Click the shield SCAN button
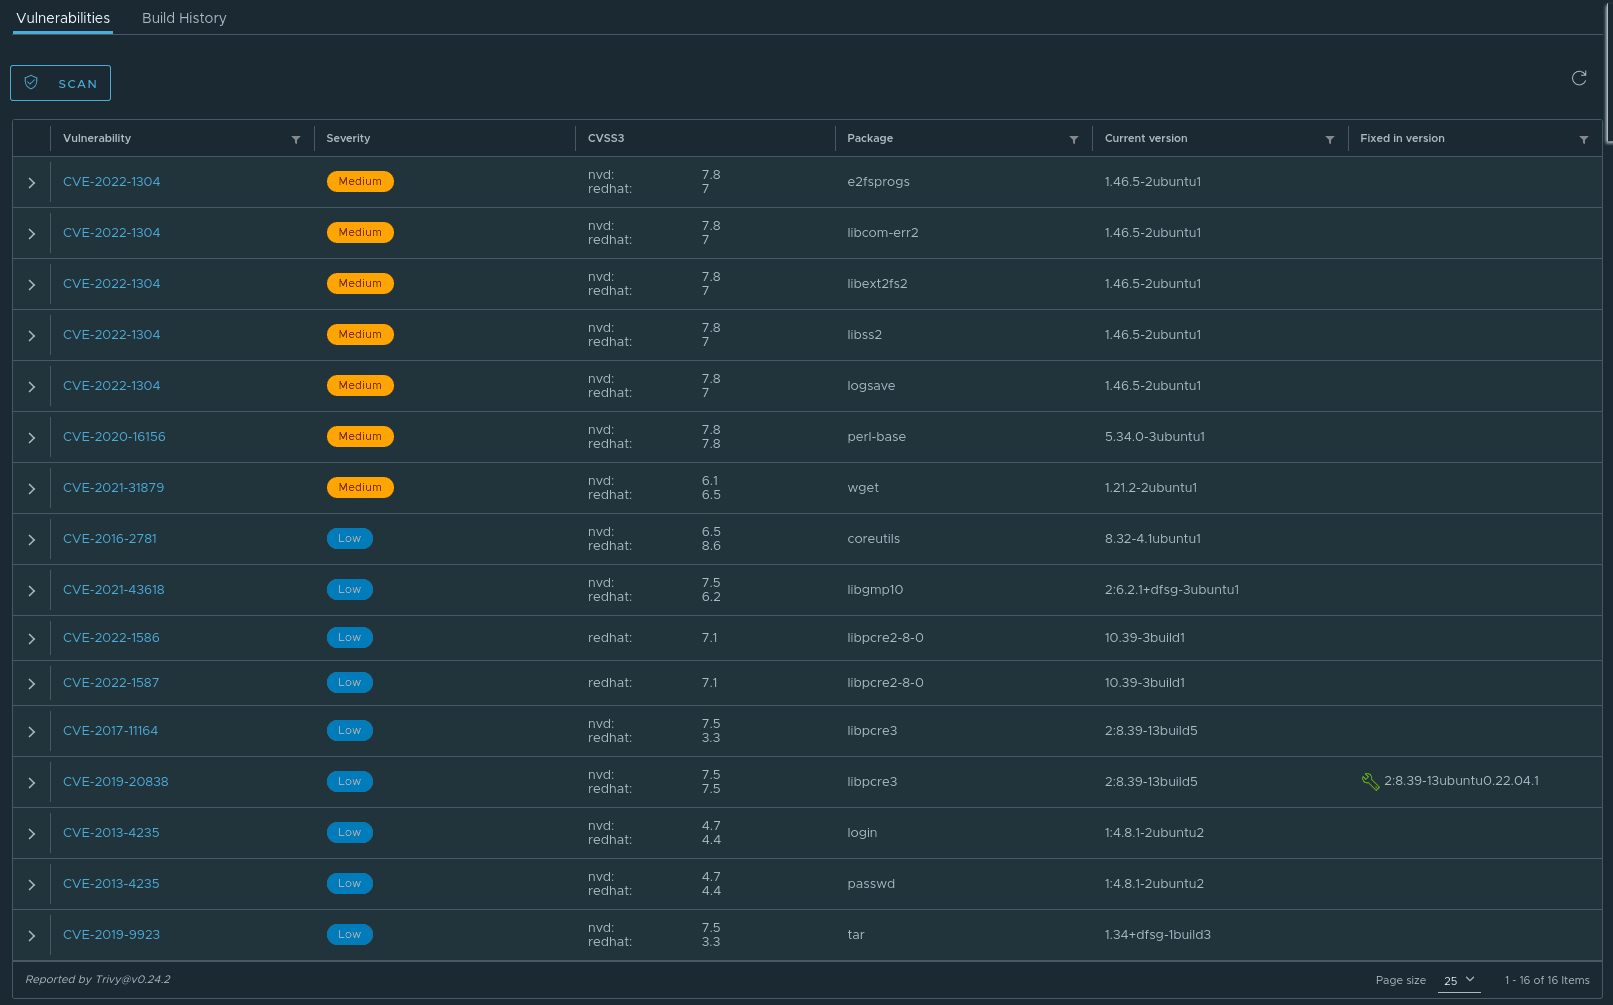 [x=61, y=83]
